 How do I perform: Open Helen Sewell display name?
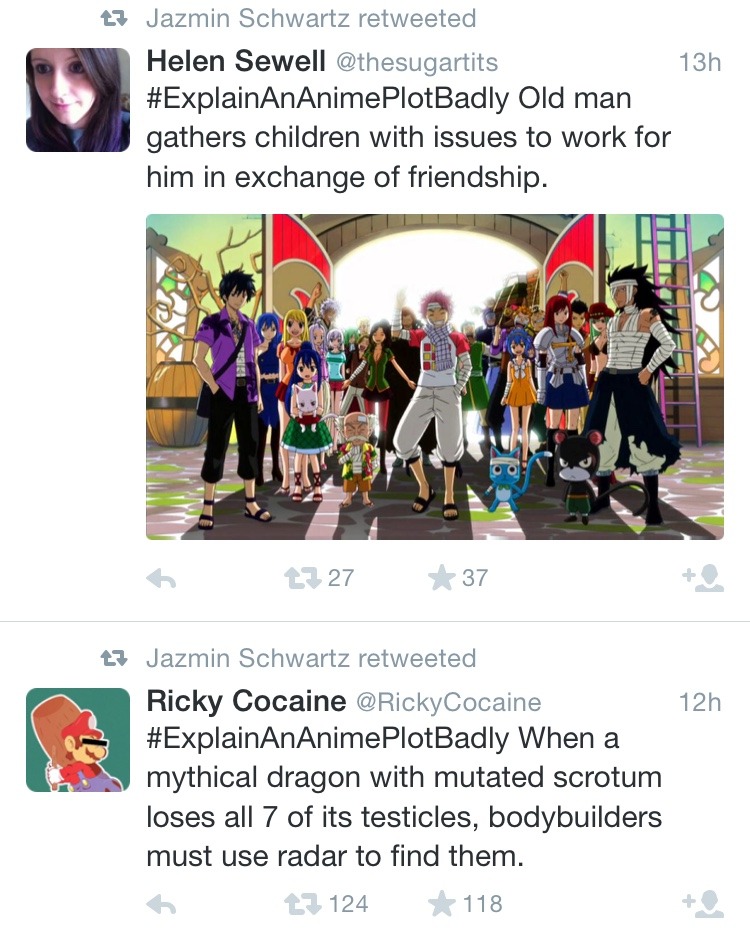[x=236, y=61]
